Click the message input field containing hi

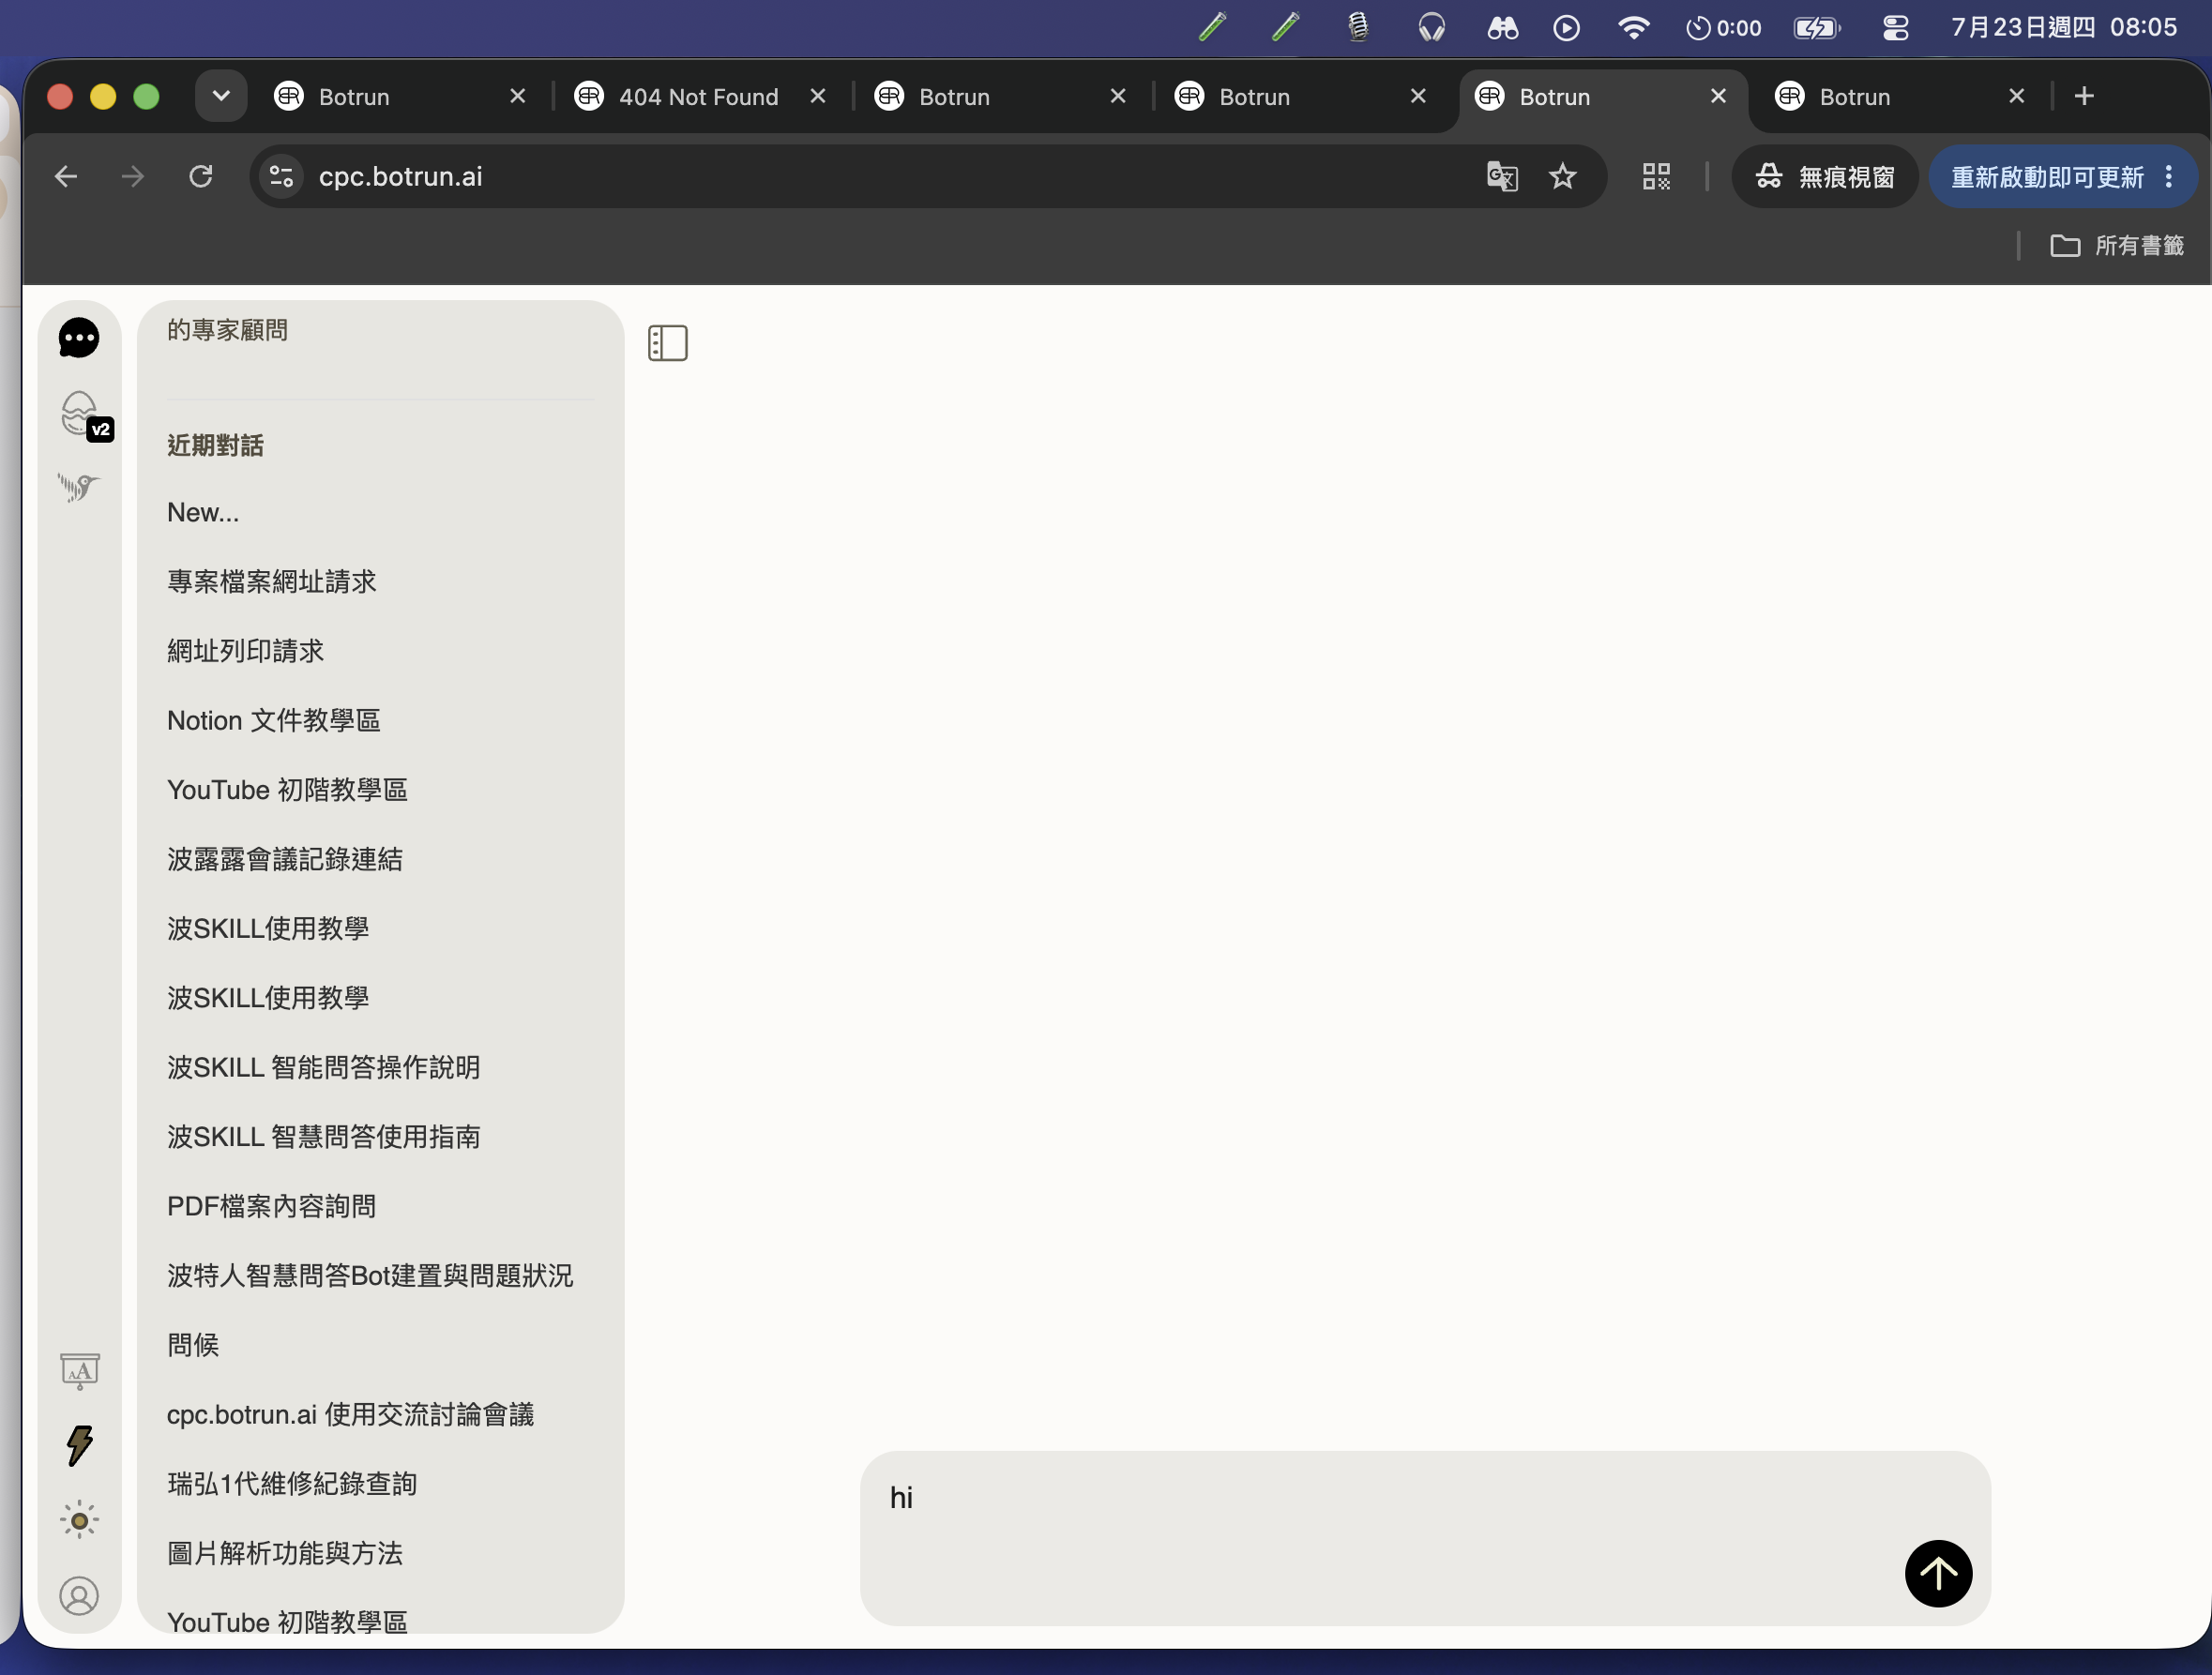pyautogui.click(x=1424, y=1537)
